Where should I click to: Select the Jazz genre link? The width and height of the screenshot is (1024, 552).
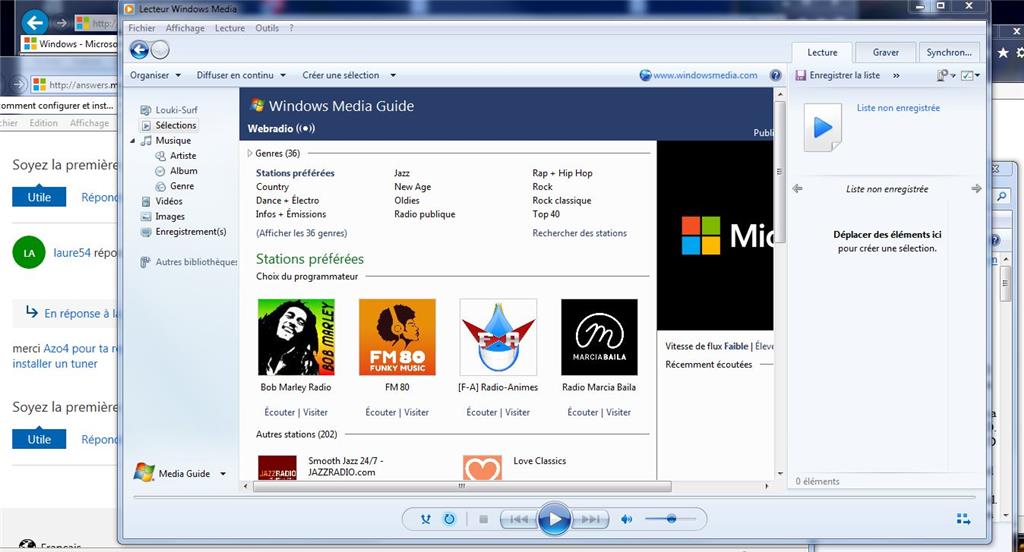coord(402,173)
